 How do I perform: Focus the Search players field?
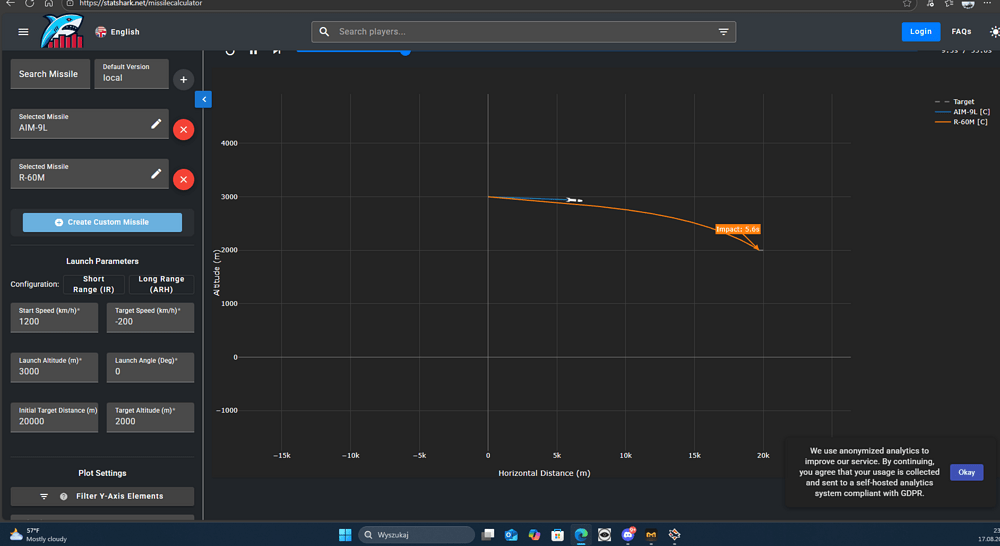pos(523,32)
